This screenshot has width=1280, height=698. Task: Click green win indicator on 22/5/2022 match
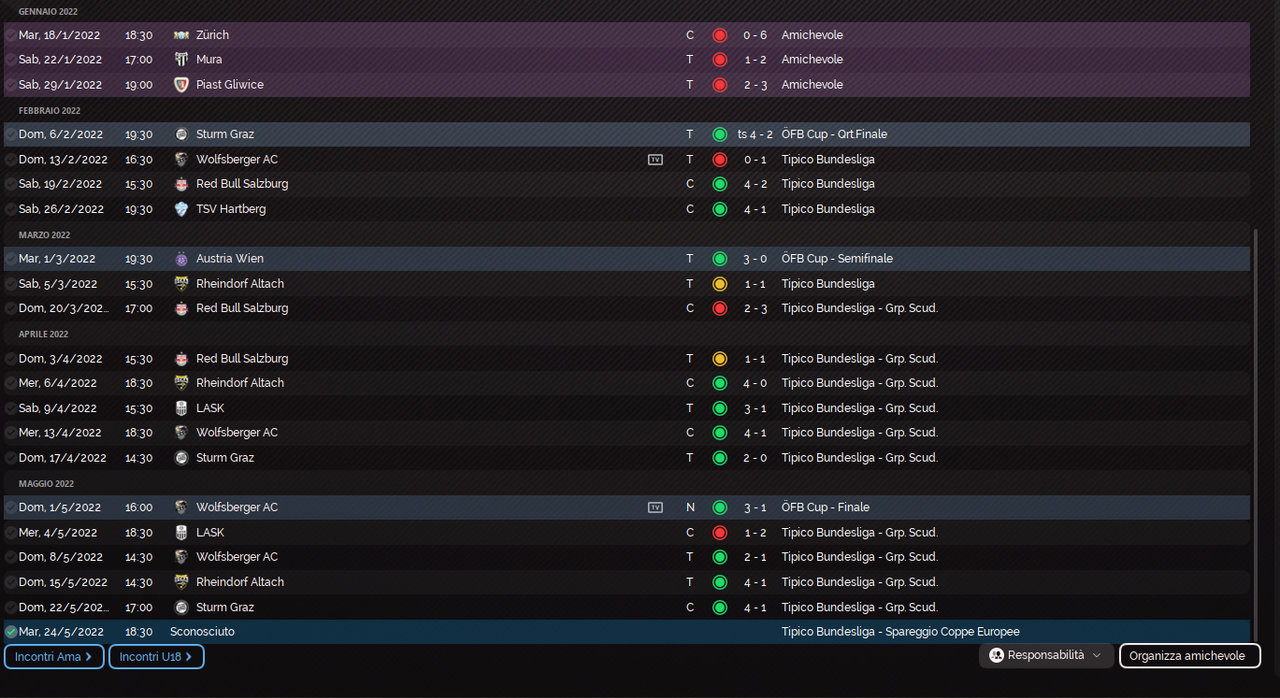tap(719, 607)
